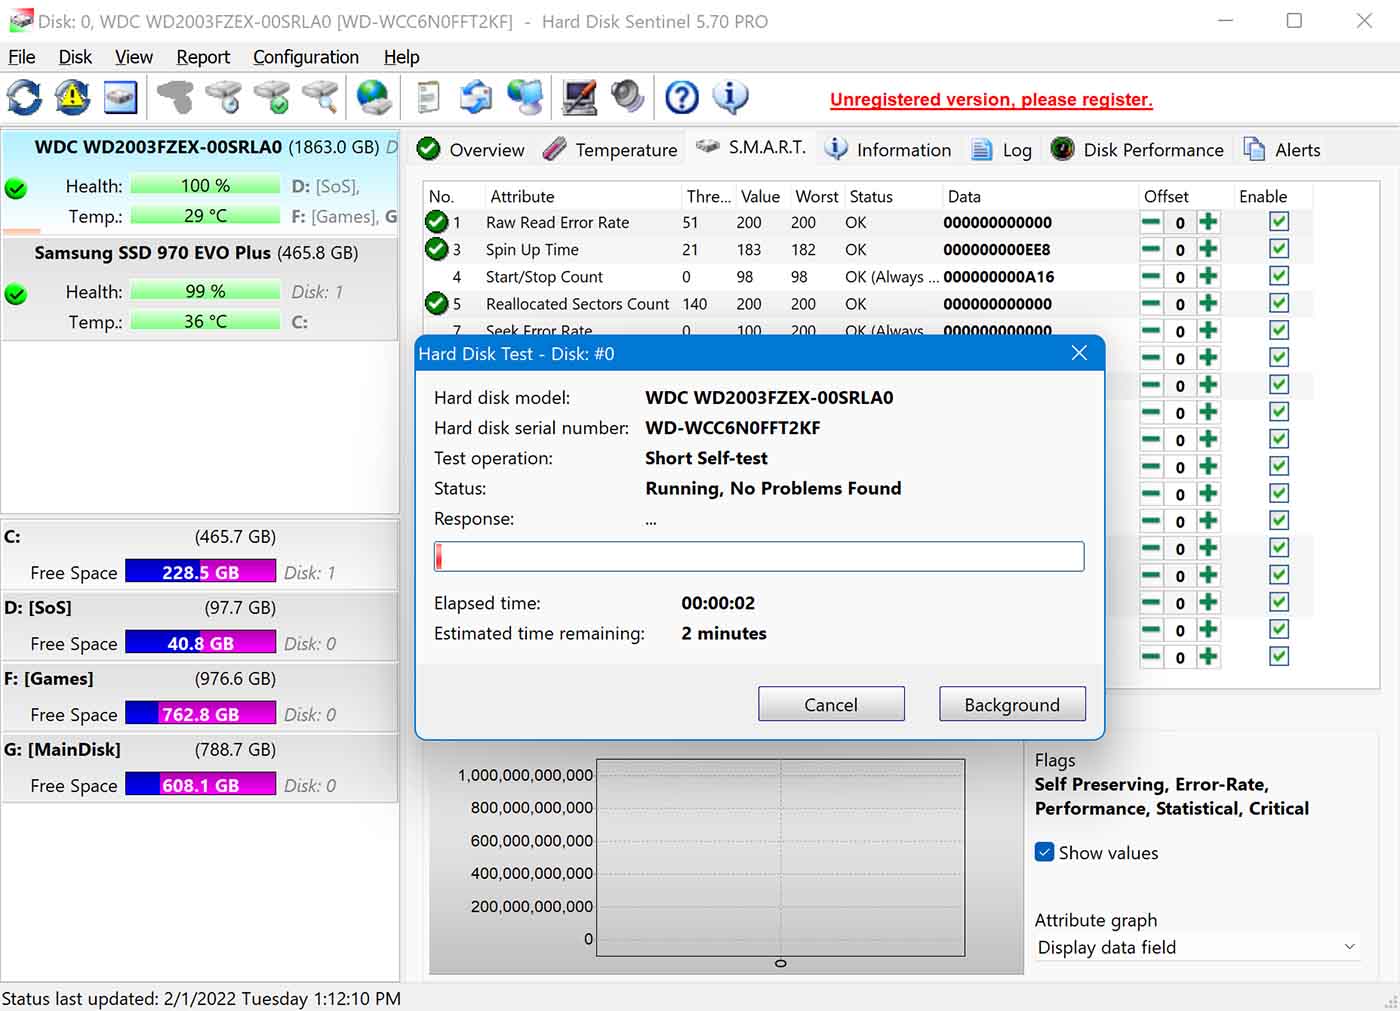Click the Data value 000000000EE8
The height and width of the screenshot is (1011, 1400).
997,249
